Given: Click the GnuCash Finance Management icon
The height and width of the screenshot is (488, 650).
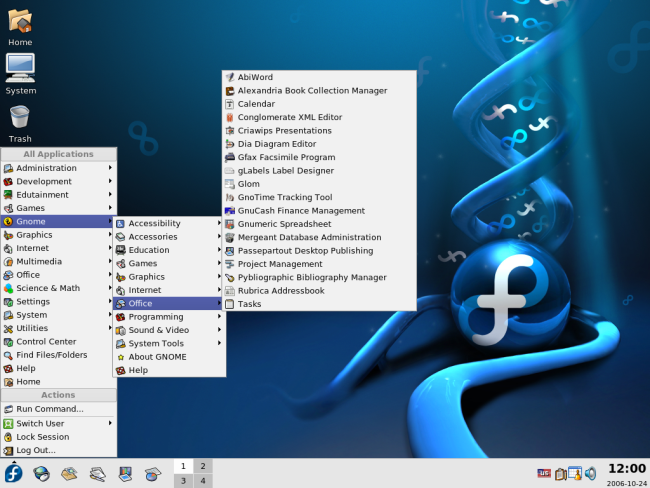Looking at the screenshot, I should click(x=230, y=211).
